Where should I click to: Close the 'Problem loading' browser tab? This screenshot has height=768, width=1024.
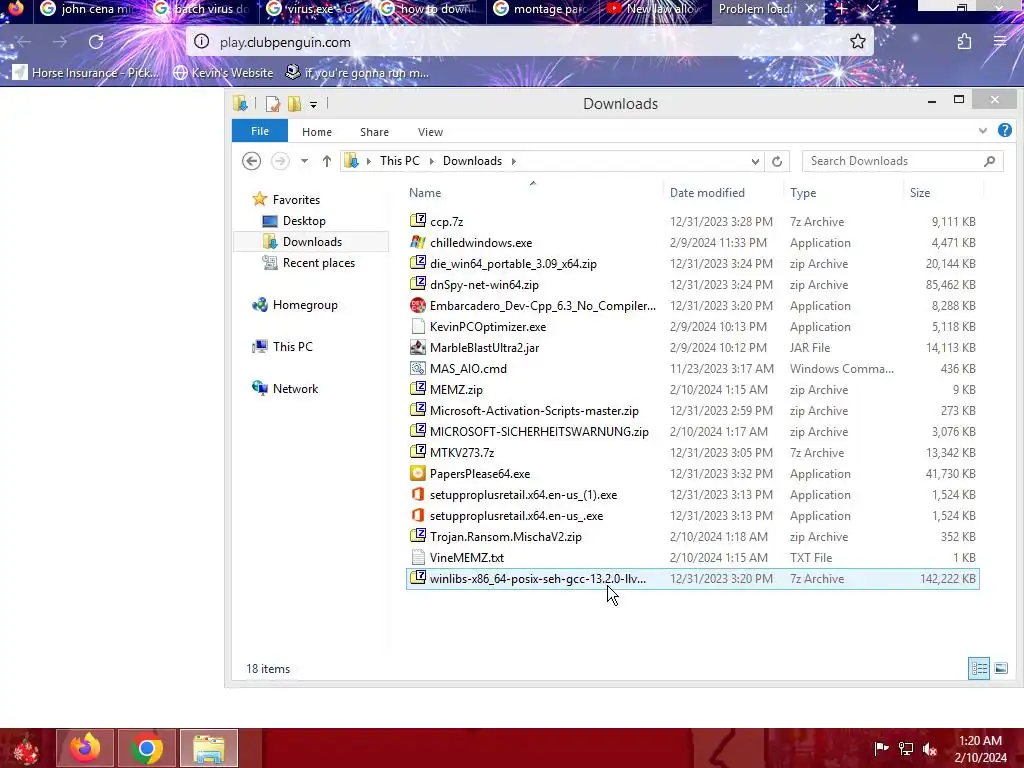[x=810, y=8]
